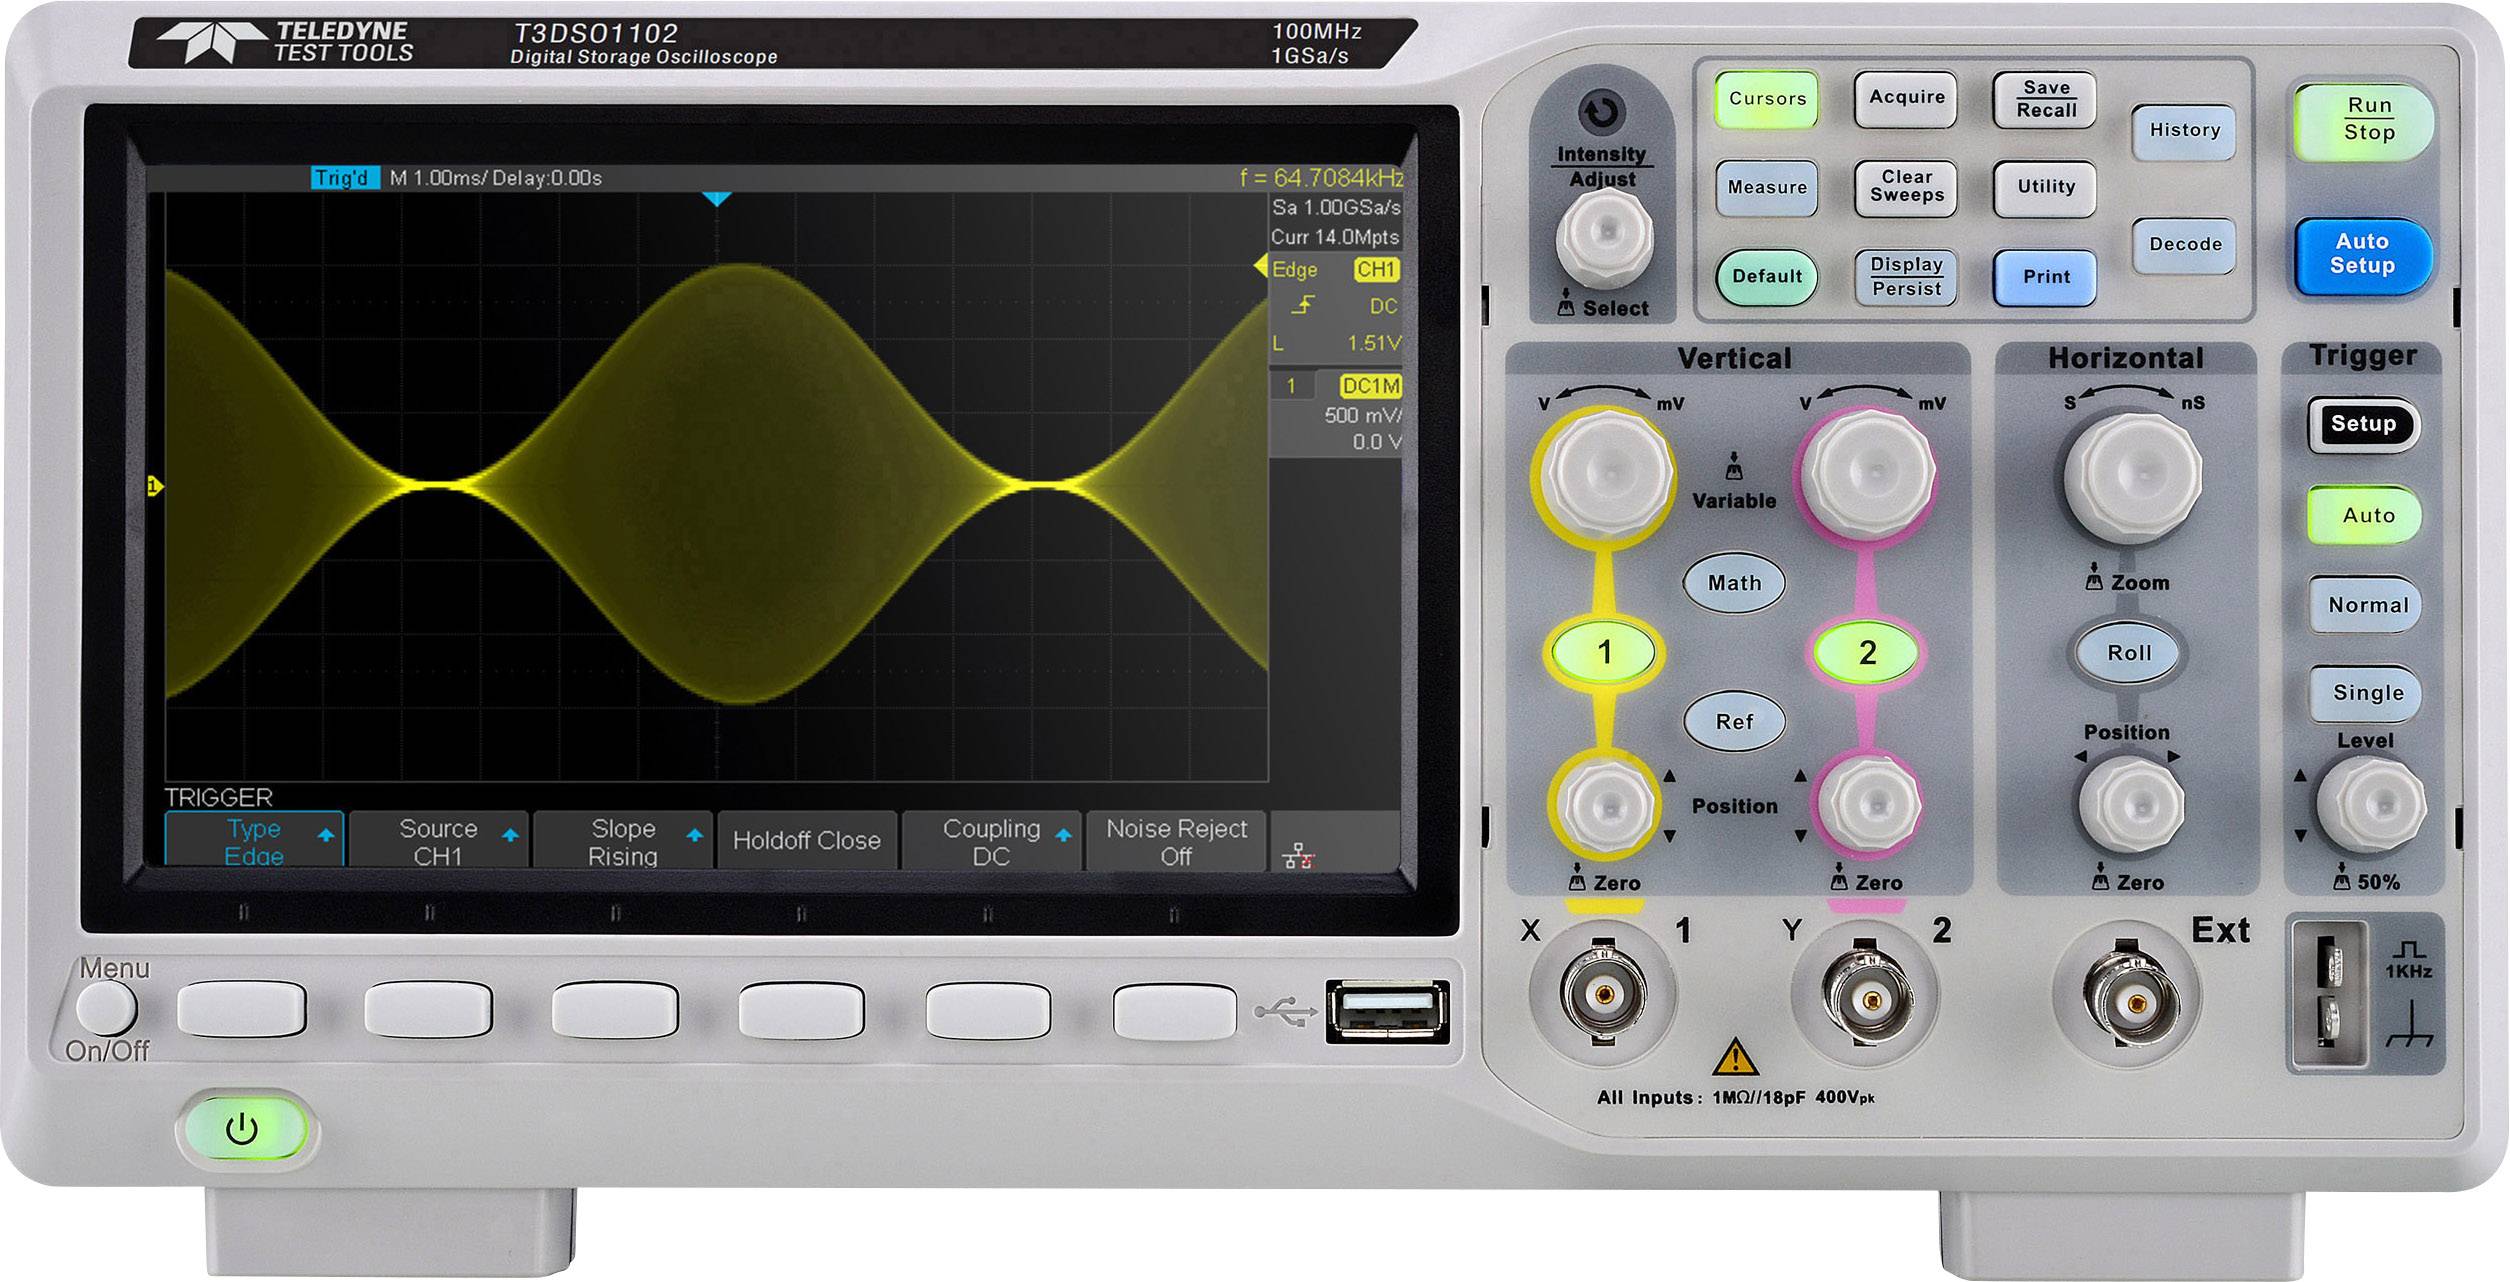
Task: Toggle channel 2 with the pink button
Action: tap(1866, 652)
